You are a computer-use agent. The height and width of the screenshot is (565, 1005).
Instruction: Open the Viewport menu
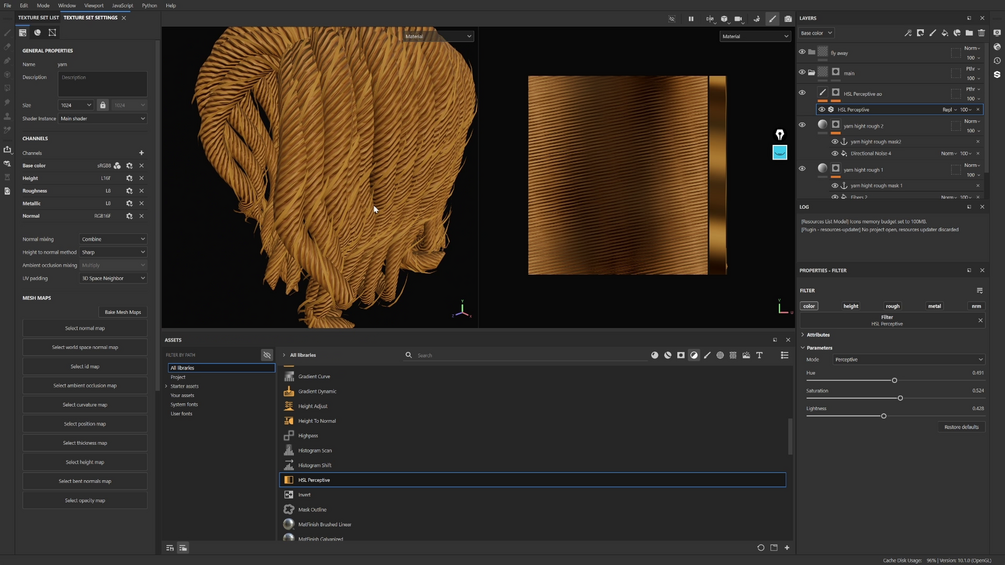[93, 5]
